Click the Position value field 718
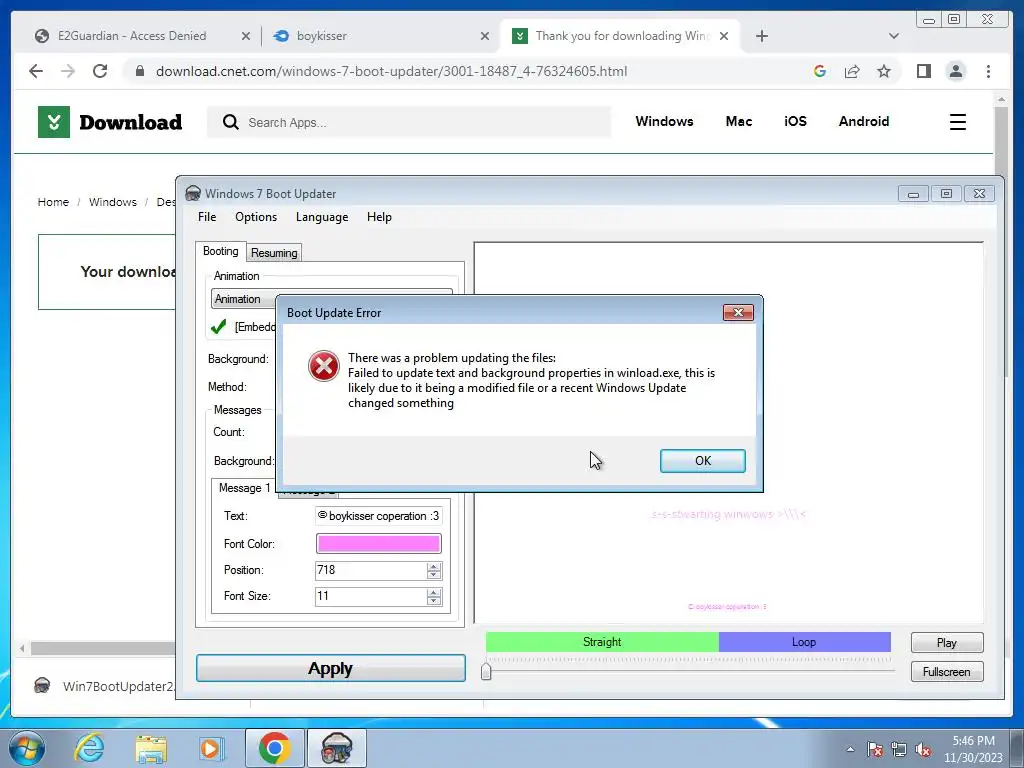This screenshot has width=1024, height=768. coord(370,570)
